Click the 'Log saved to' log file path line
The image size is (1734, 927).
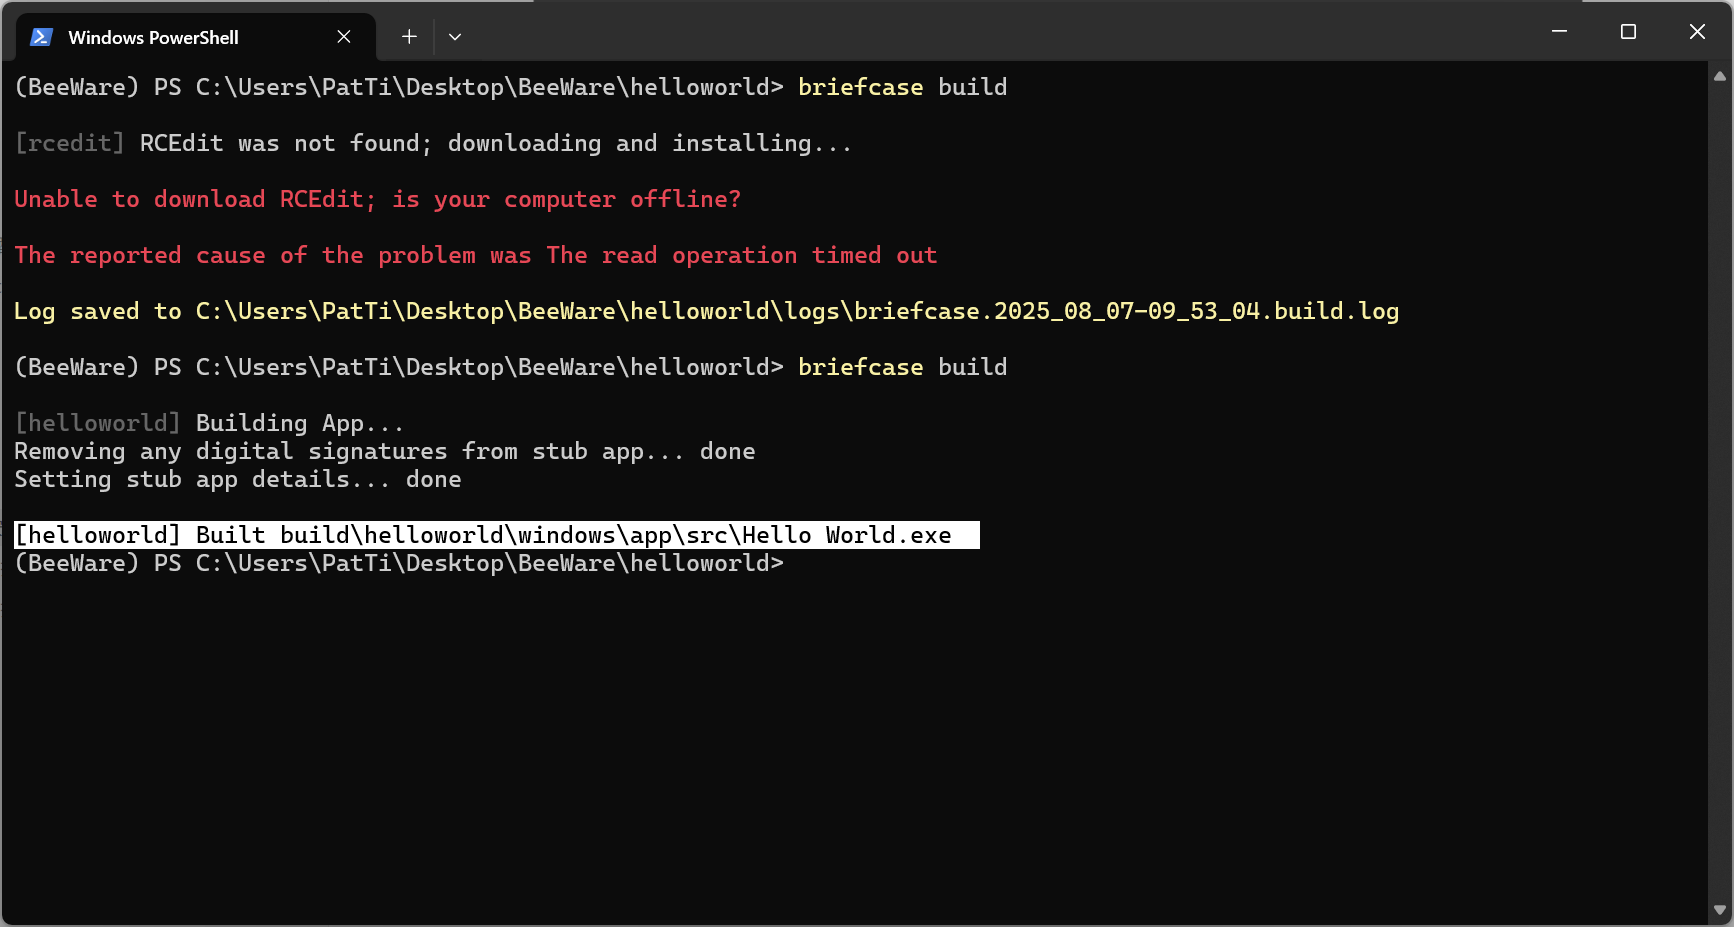point(707,311)
